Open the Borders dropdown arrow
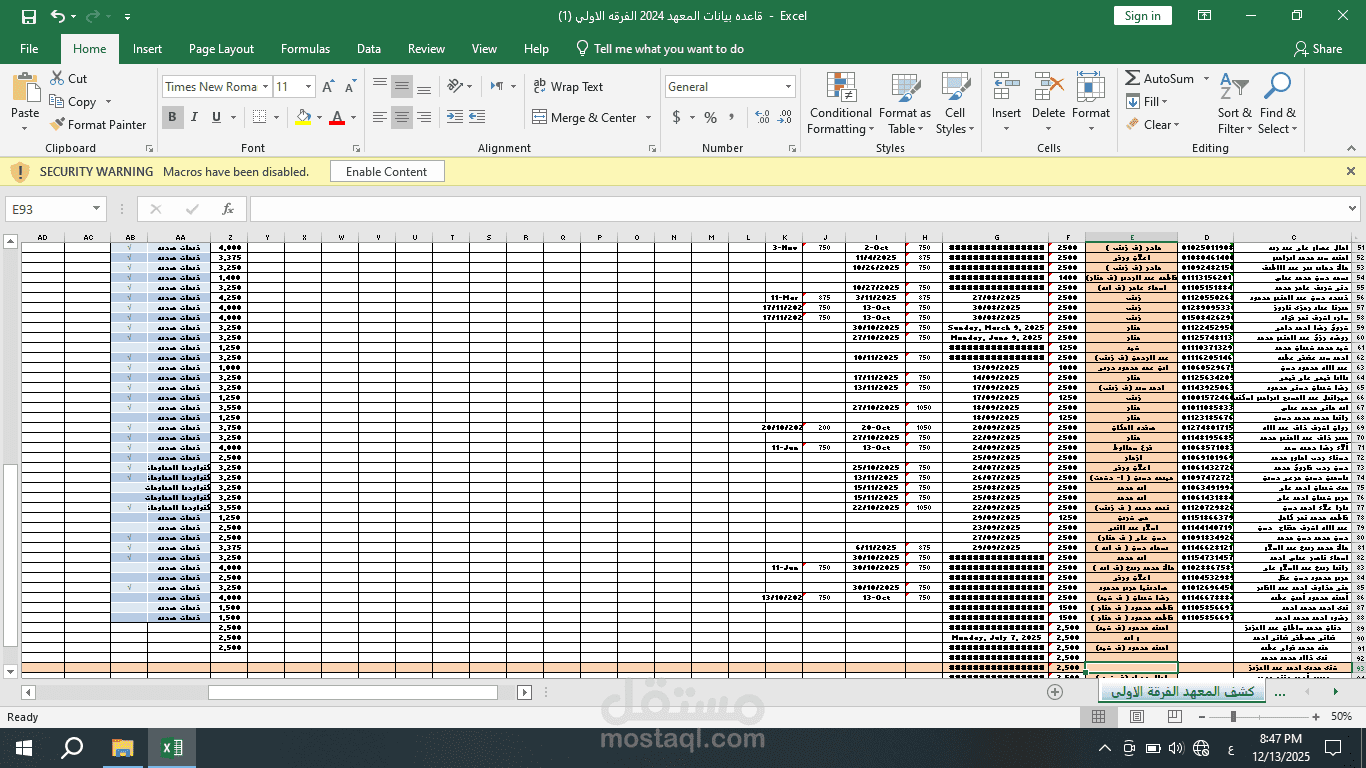Screen dimensions: 1366x768 tap(276, 118)
